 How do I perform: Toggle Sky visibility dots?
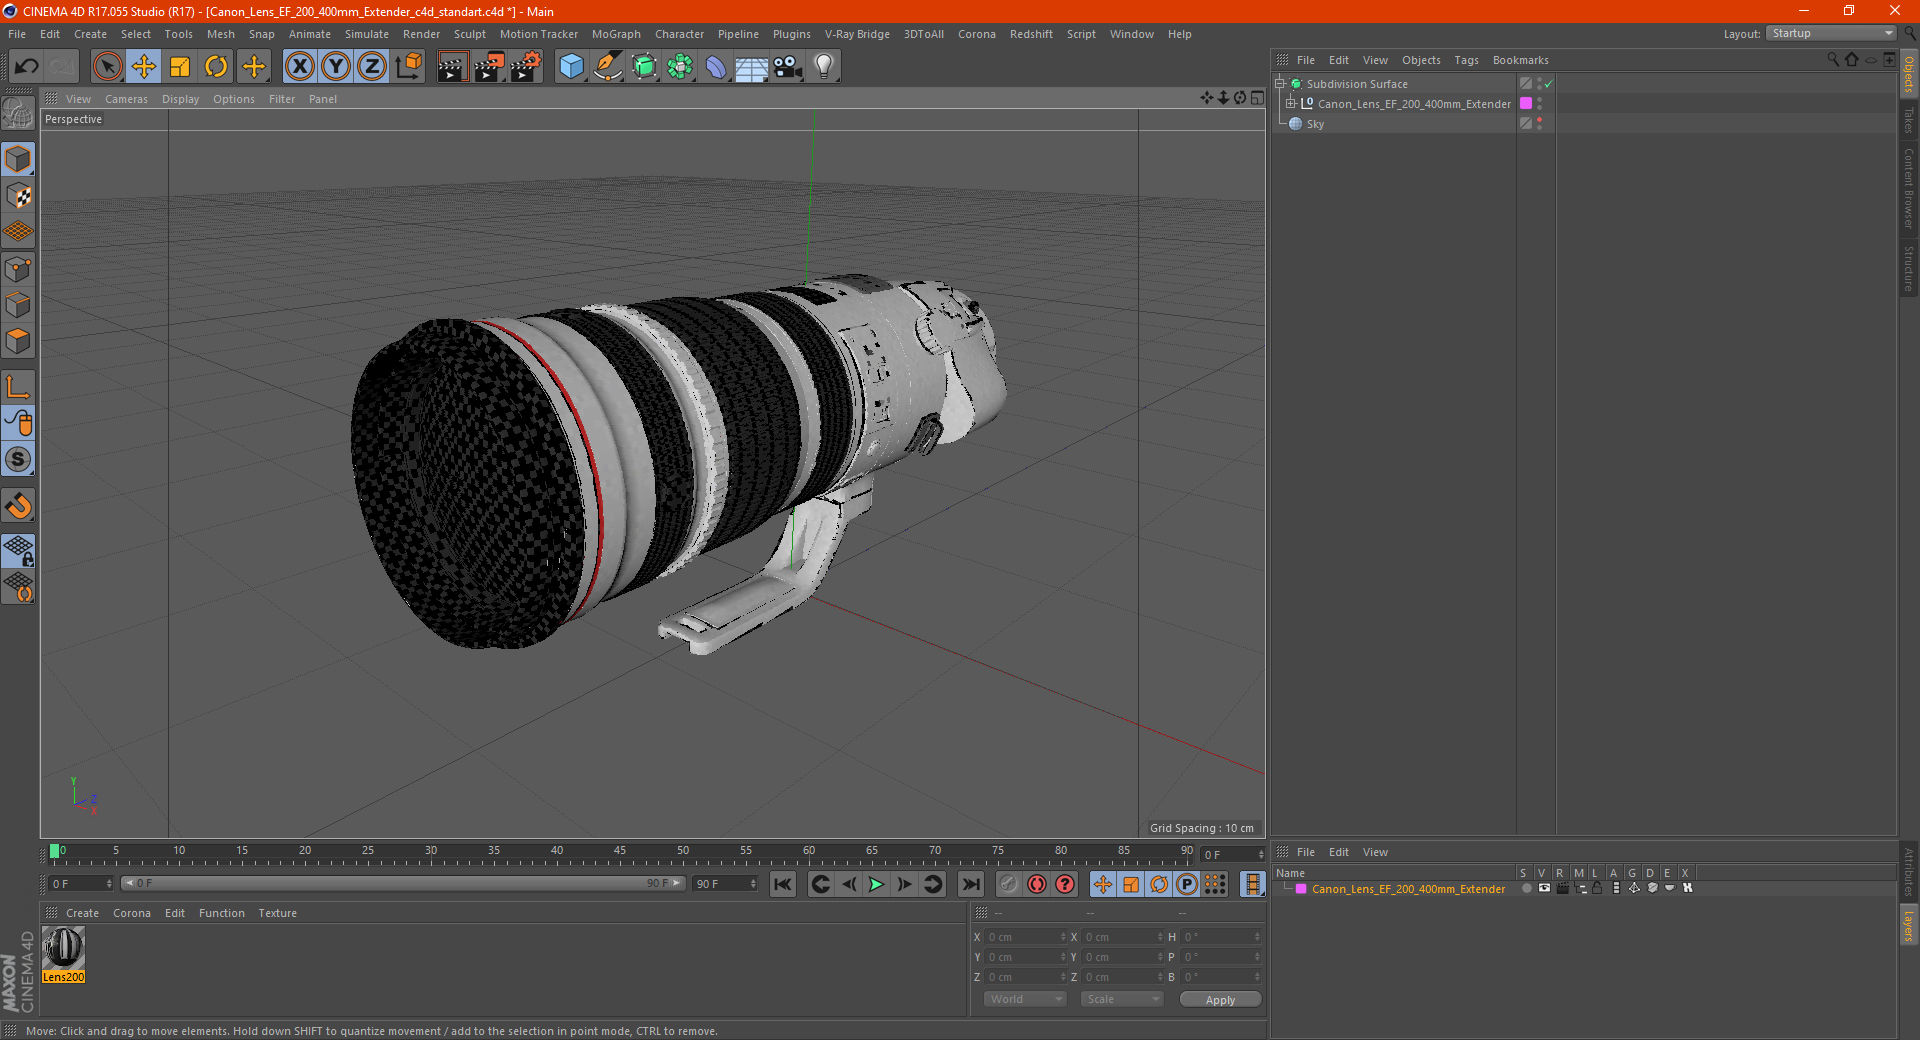[x=1540, y=123]
